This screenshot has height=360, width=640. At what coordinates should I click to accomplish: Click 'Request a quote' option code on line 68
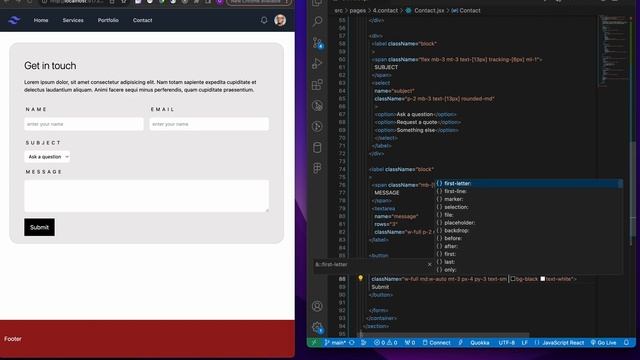pos(417,122)
